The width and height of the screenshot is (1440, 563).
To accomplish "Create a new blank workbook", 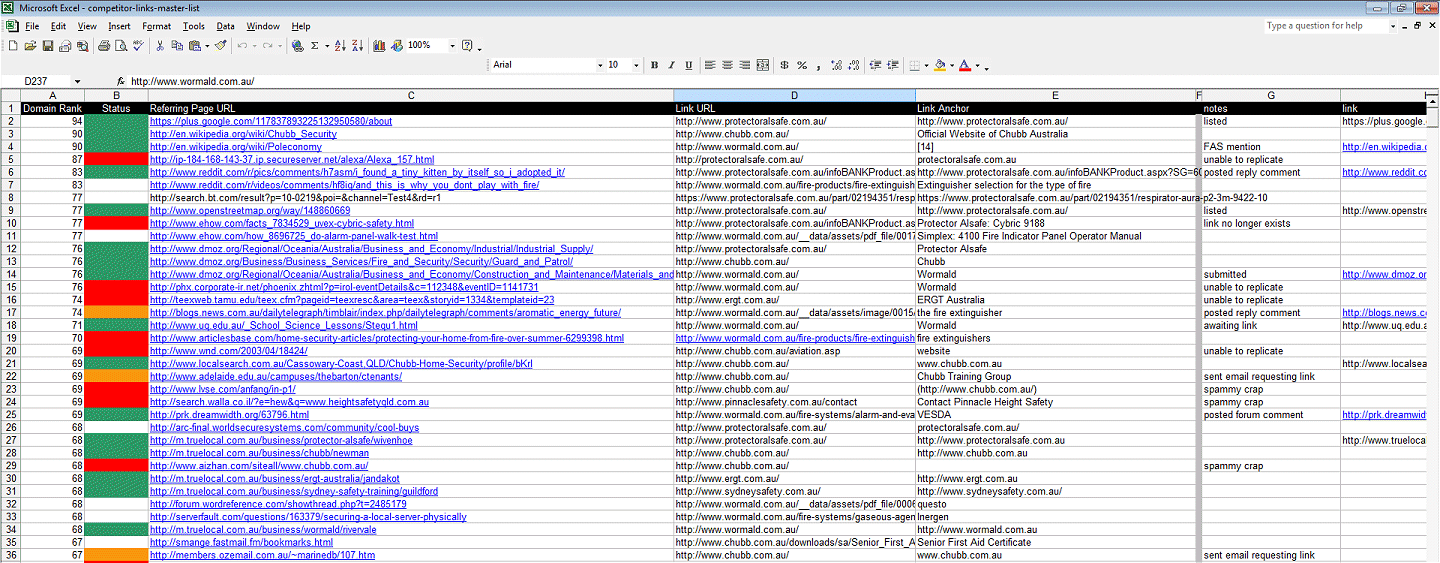I will (13, 45).
